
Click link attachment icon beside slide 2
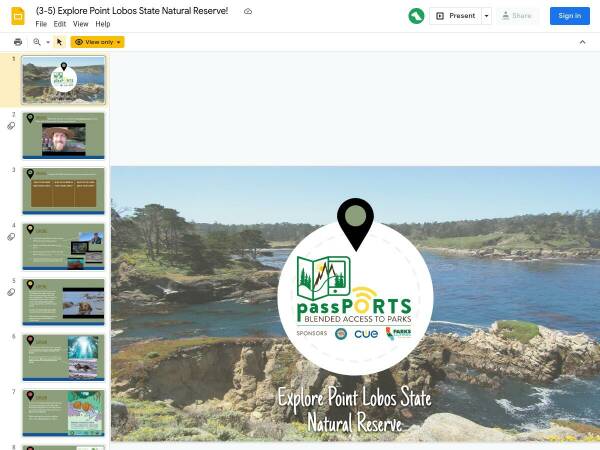point(11,126)
